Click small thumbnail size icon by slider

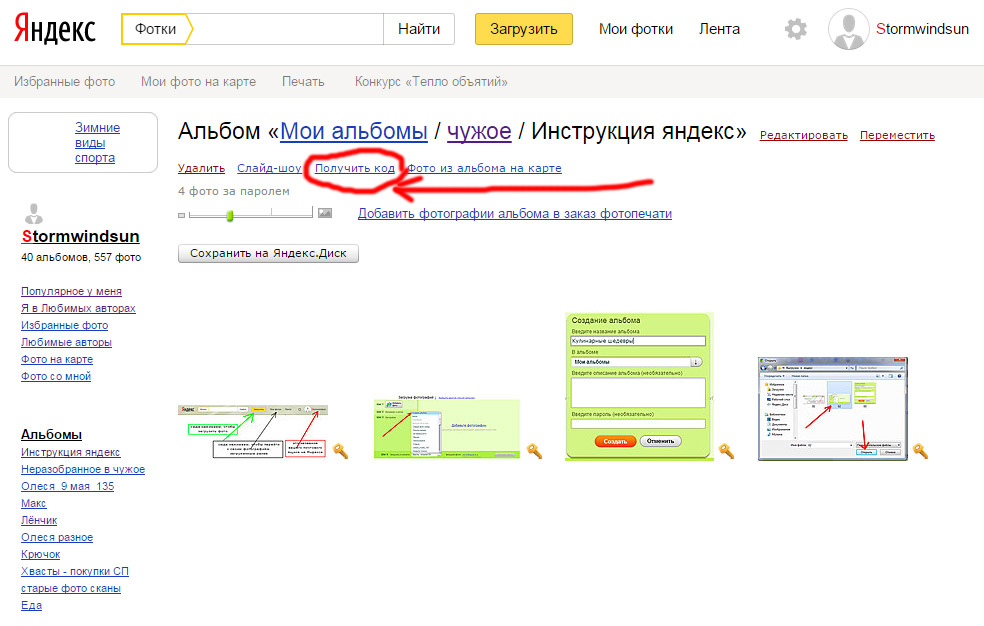click(x=181, y=215)
